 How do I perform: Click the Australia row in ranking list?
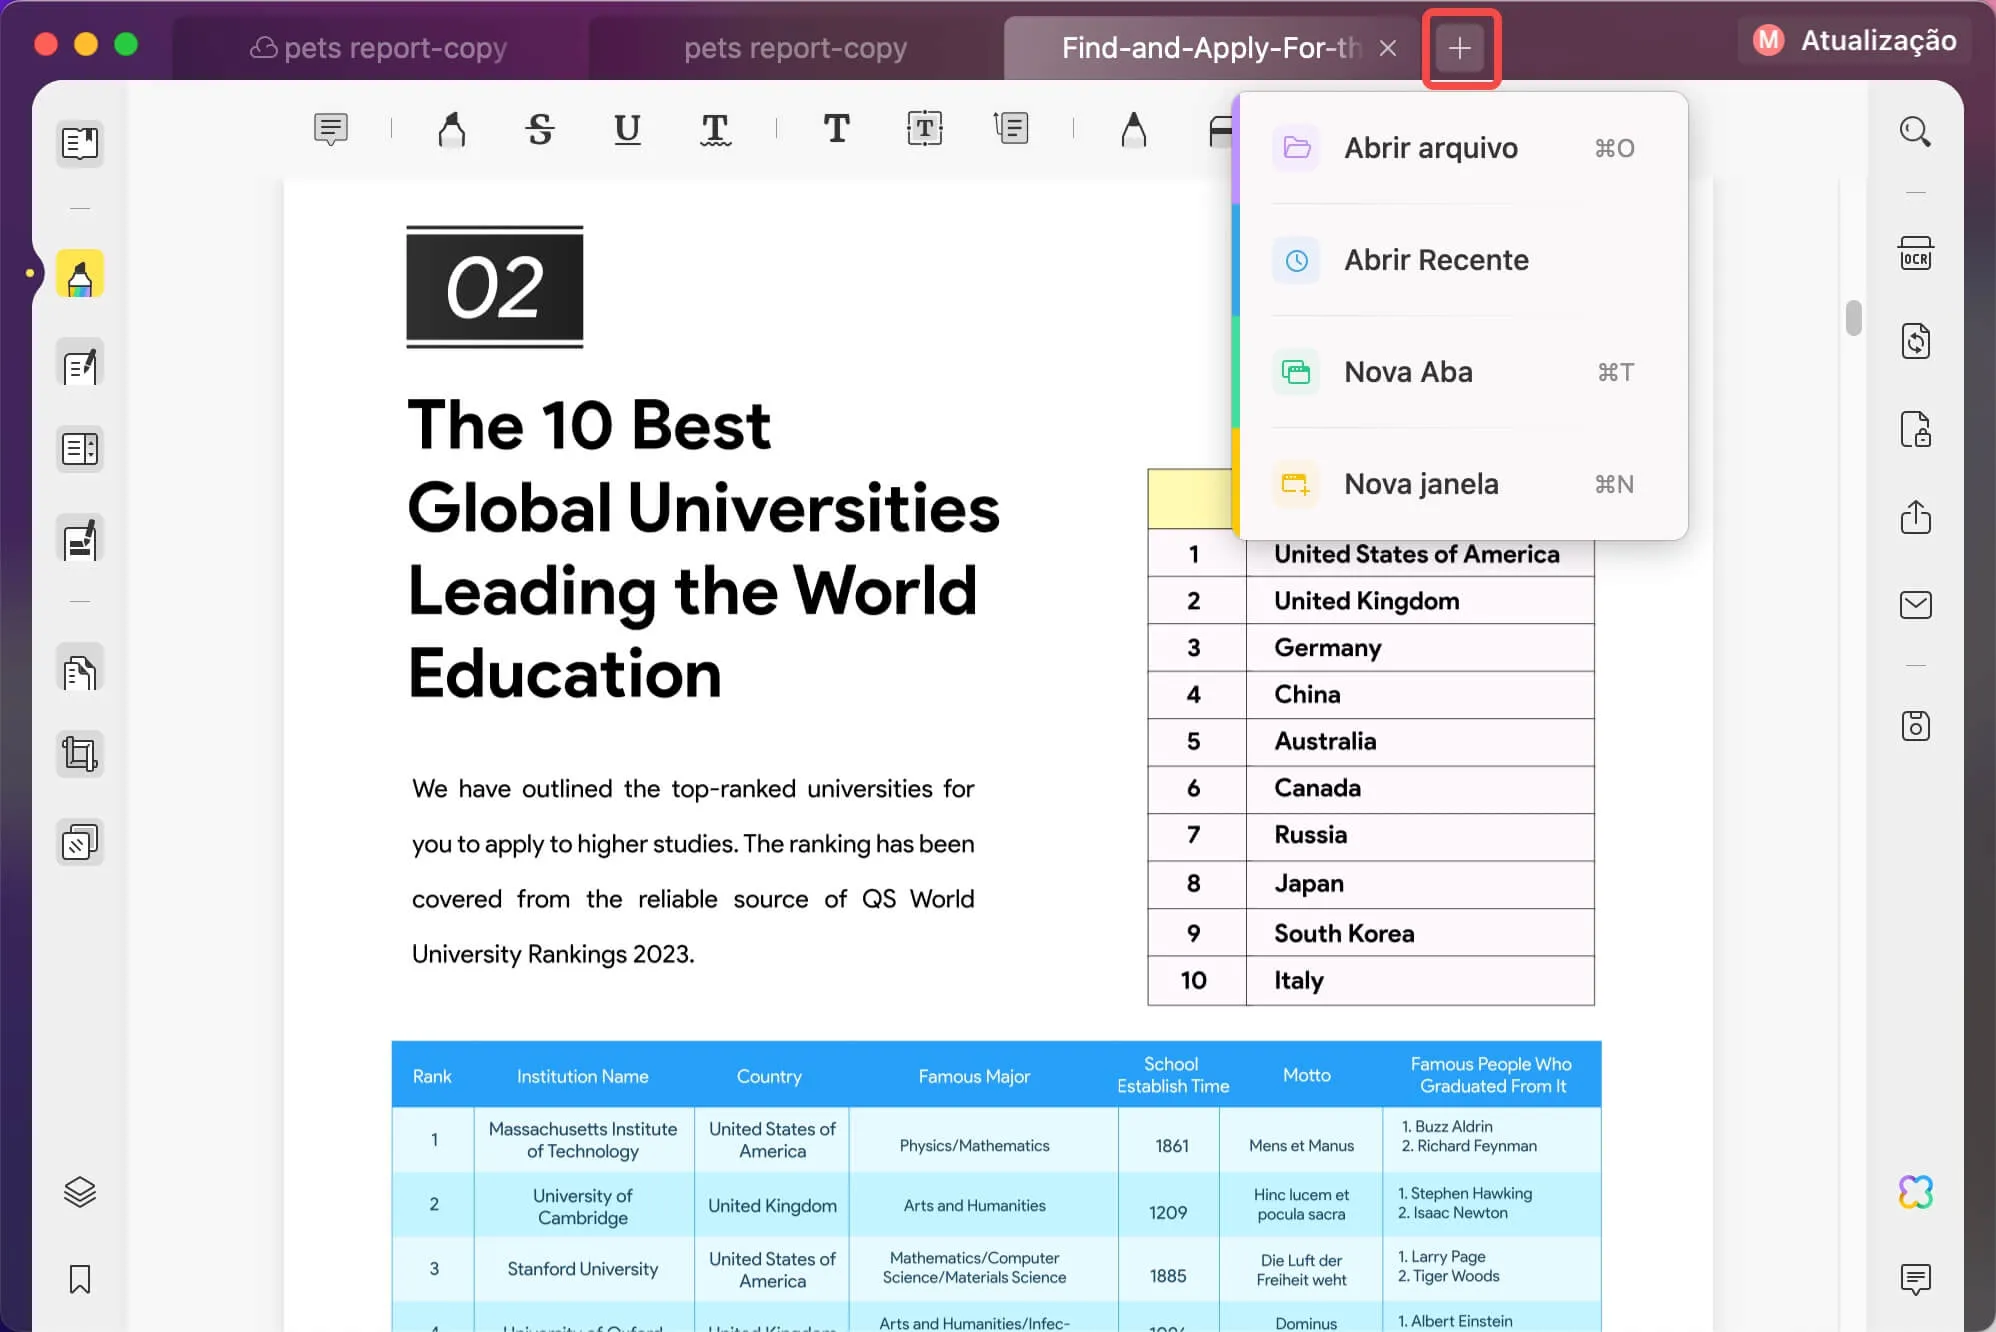1370,741
